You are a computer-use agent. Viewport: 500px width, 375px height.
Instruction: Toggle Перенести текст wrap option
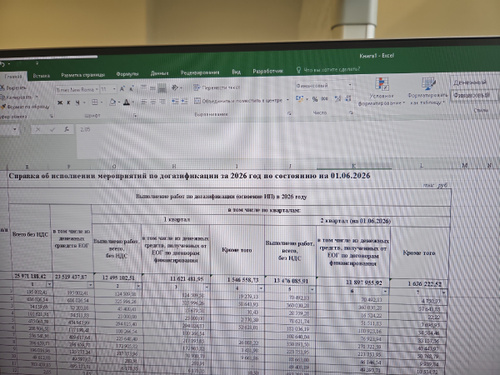[x=217, y=88]
